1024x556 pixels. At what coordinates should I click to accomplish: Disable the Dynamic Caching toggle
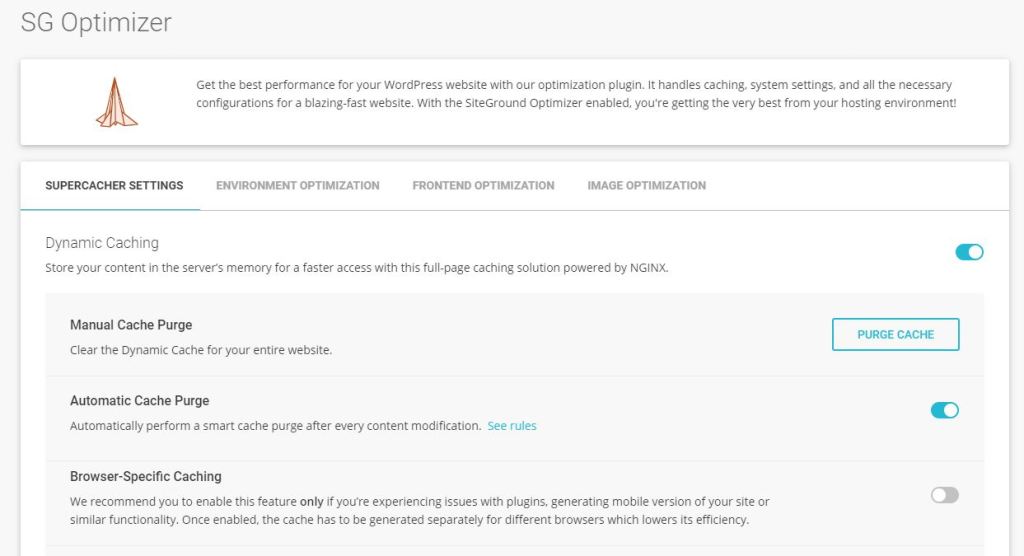pyautogui.click(x=969, y=252)
